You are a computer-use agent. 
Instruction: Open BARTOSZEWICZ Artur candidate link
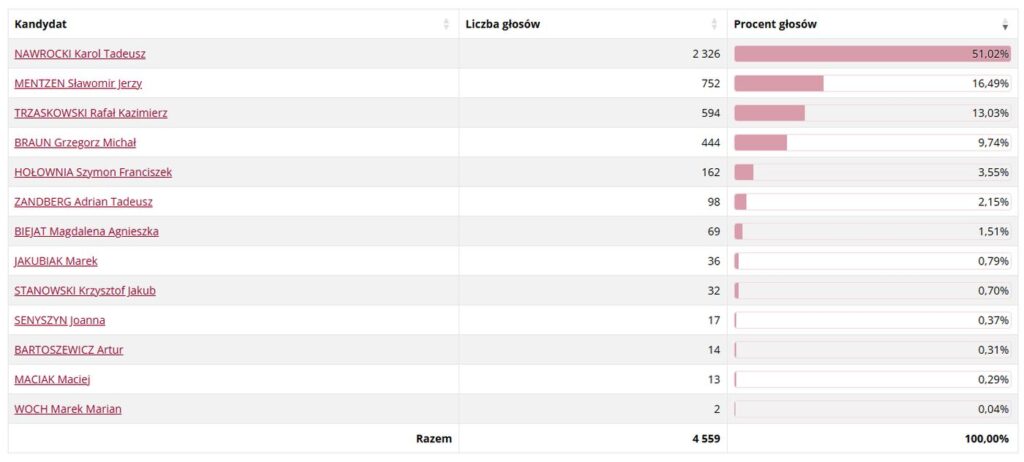tap(69, 350)
